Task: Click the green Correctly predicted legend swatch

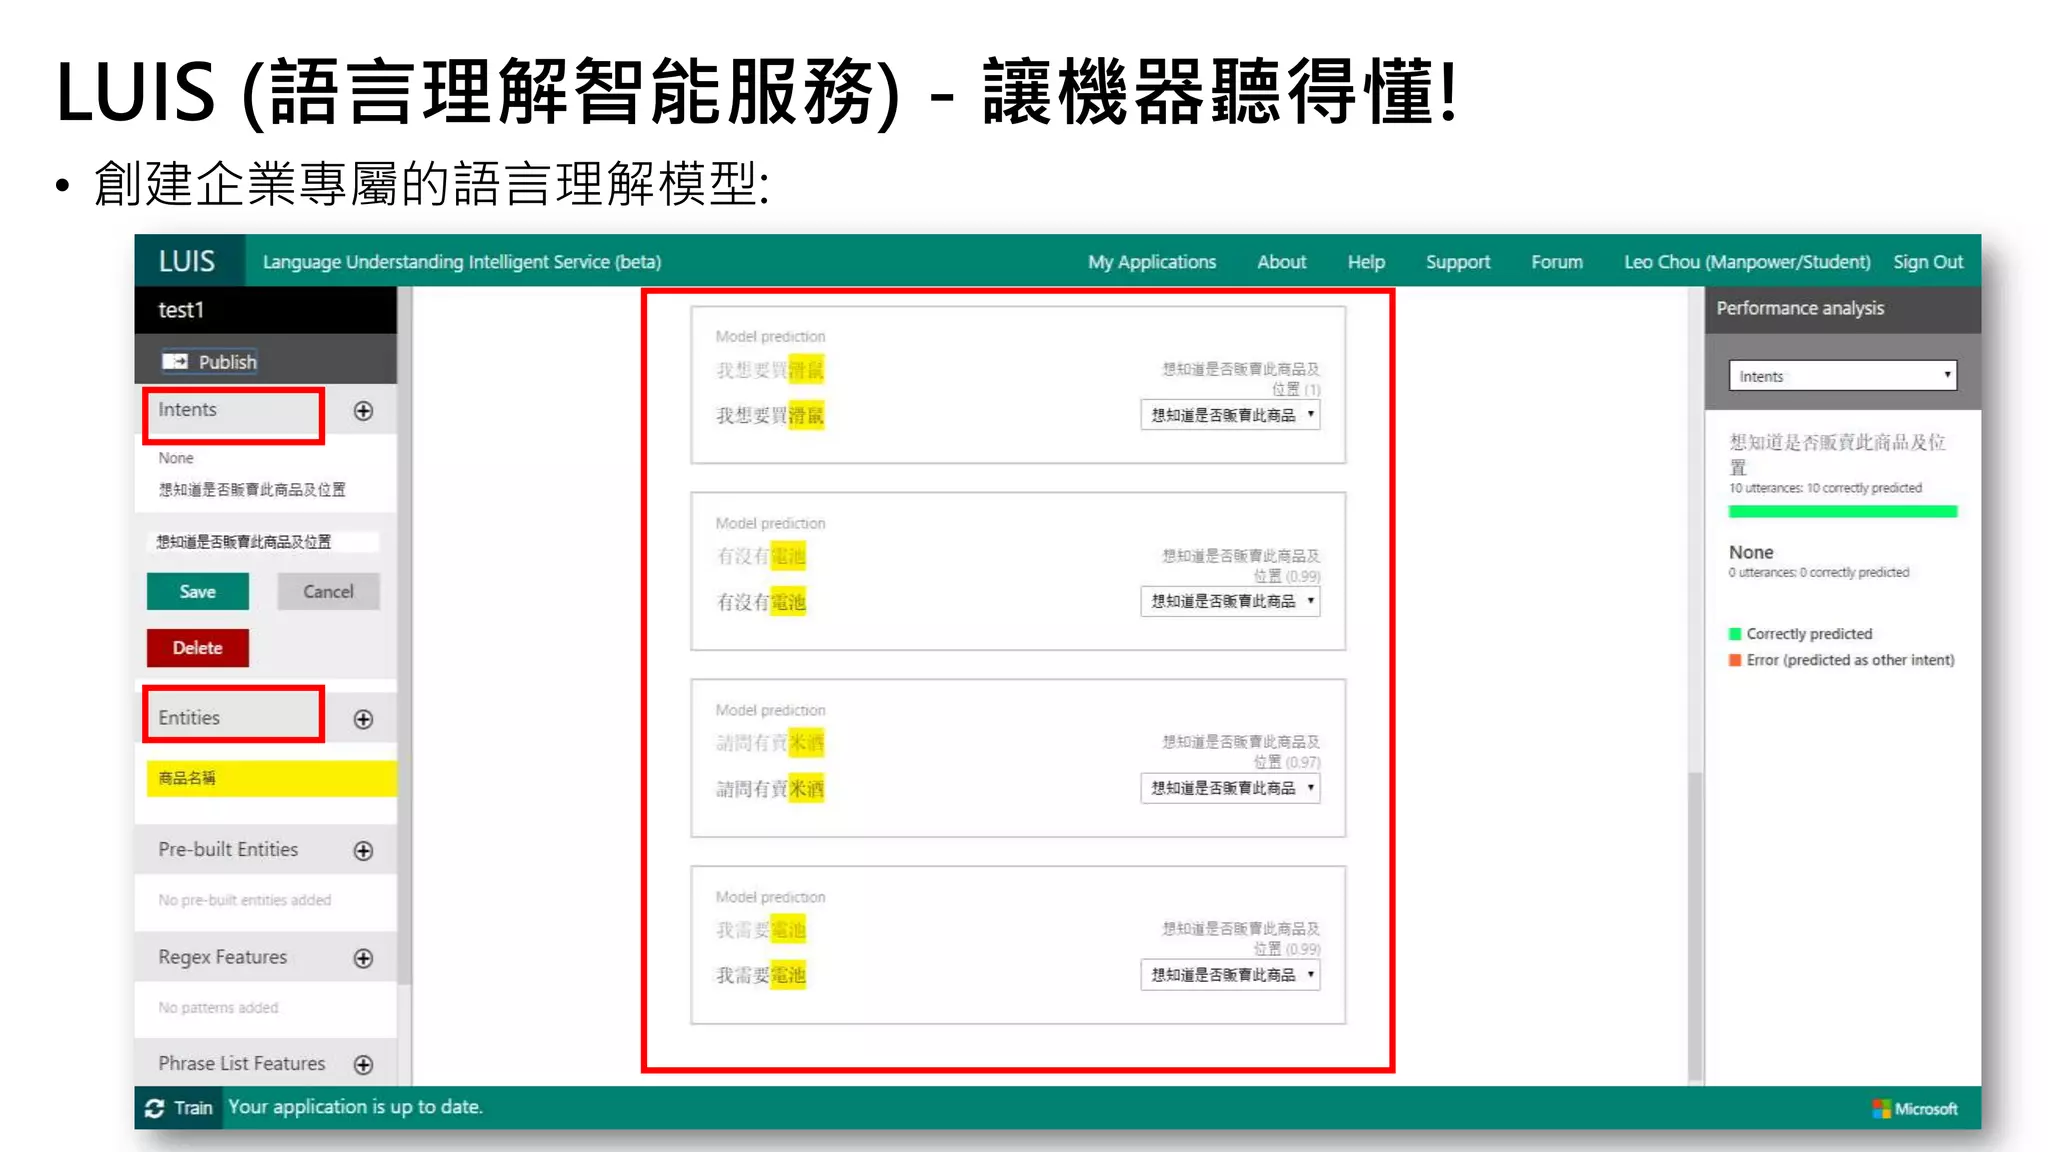Action: click(1735, 634)
